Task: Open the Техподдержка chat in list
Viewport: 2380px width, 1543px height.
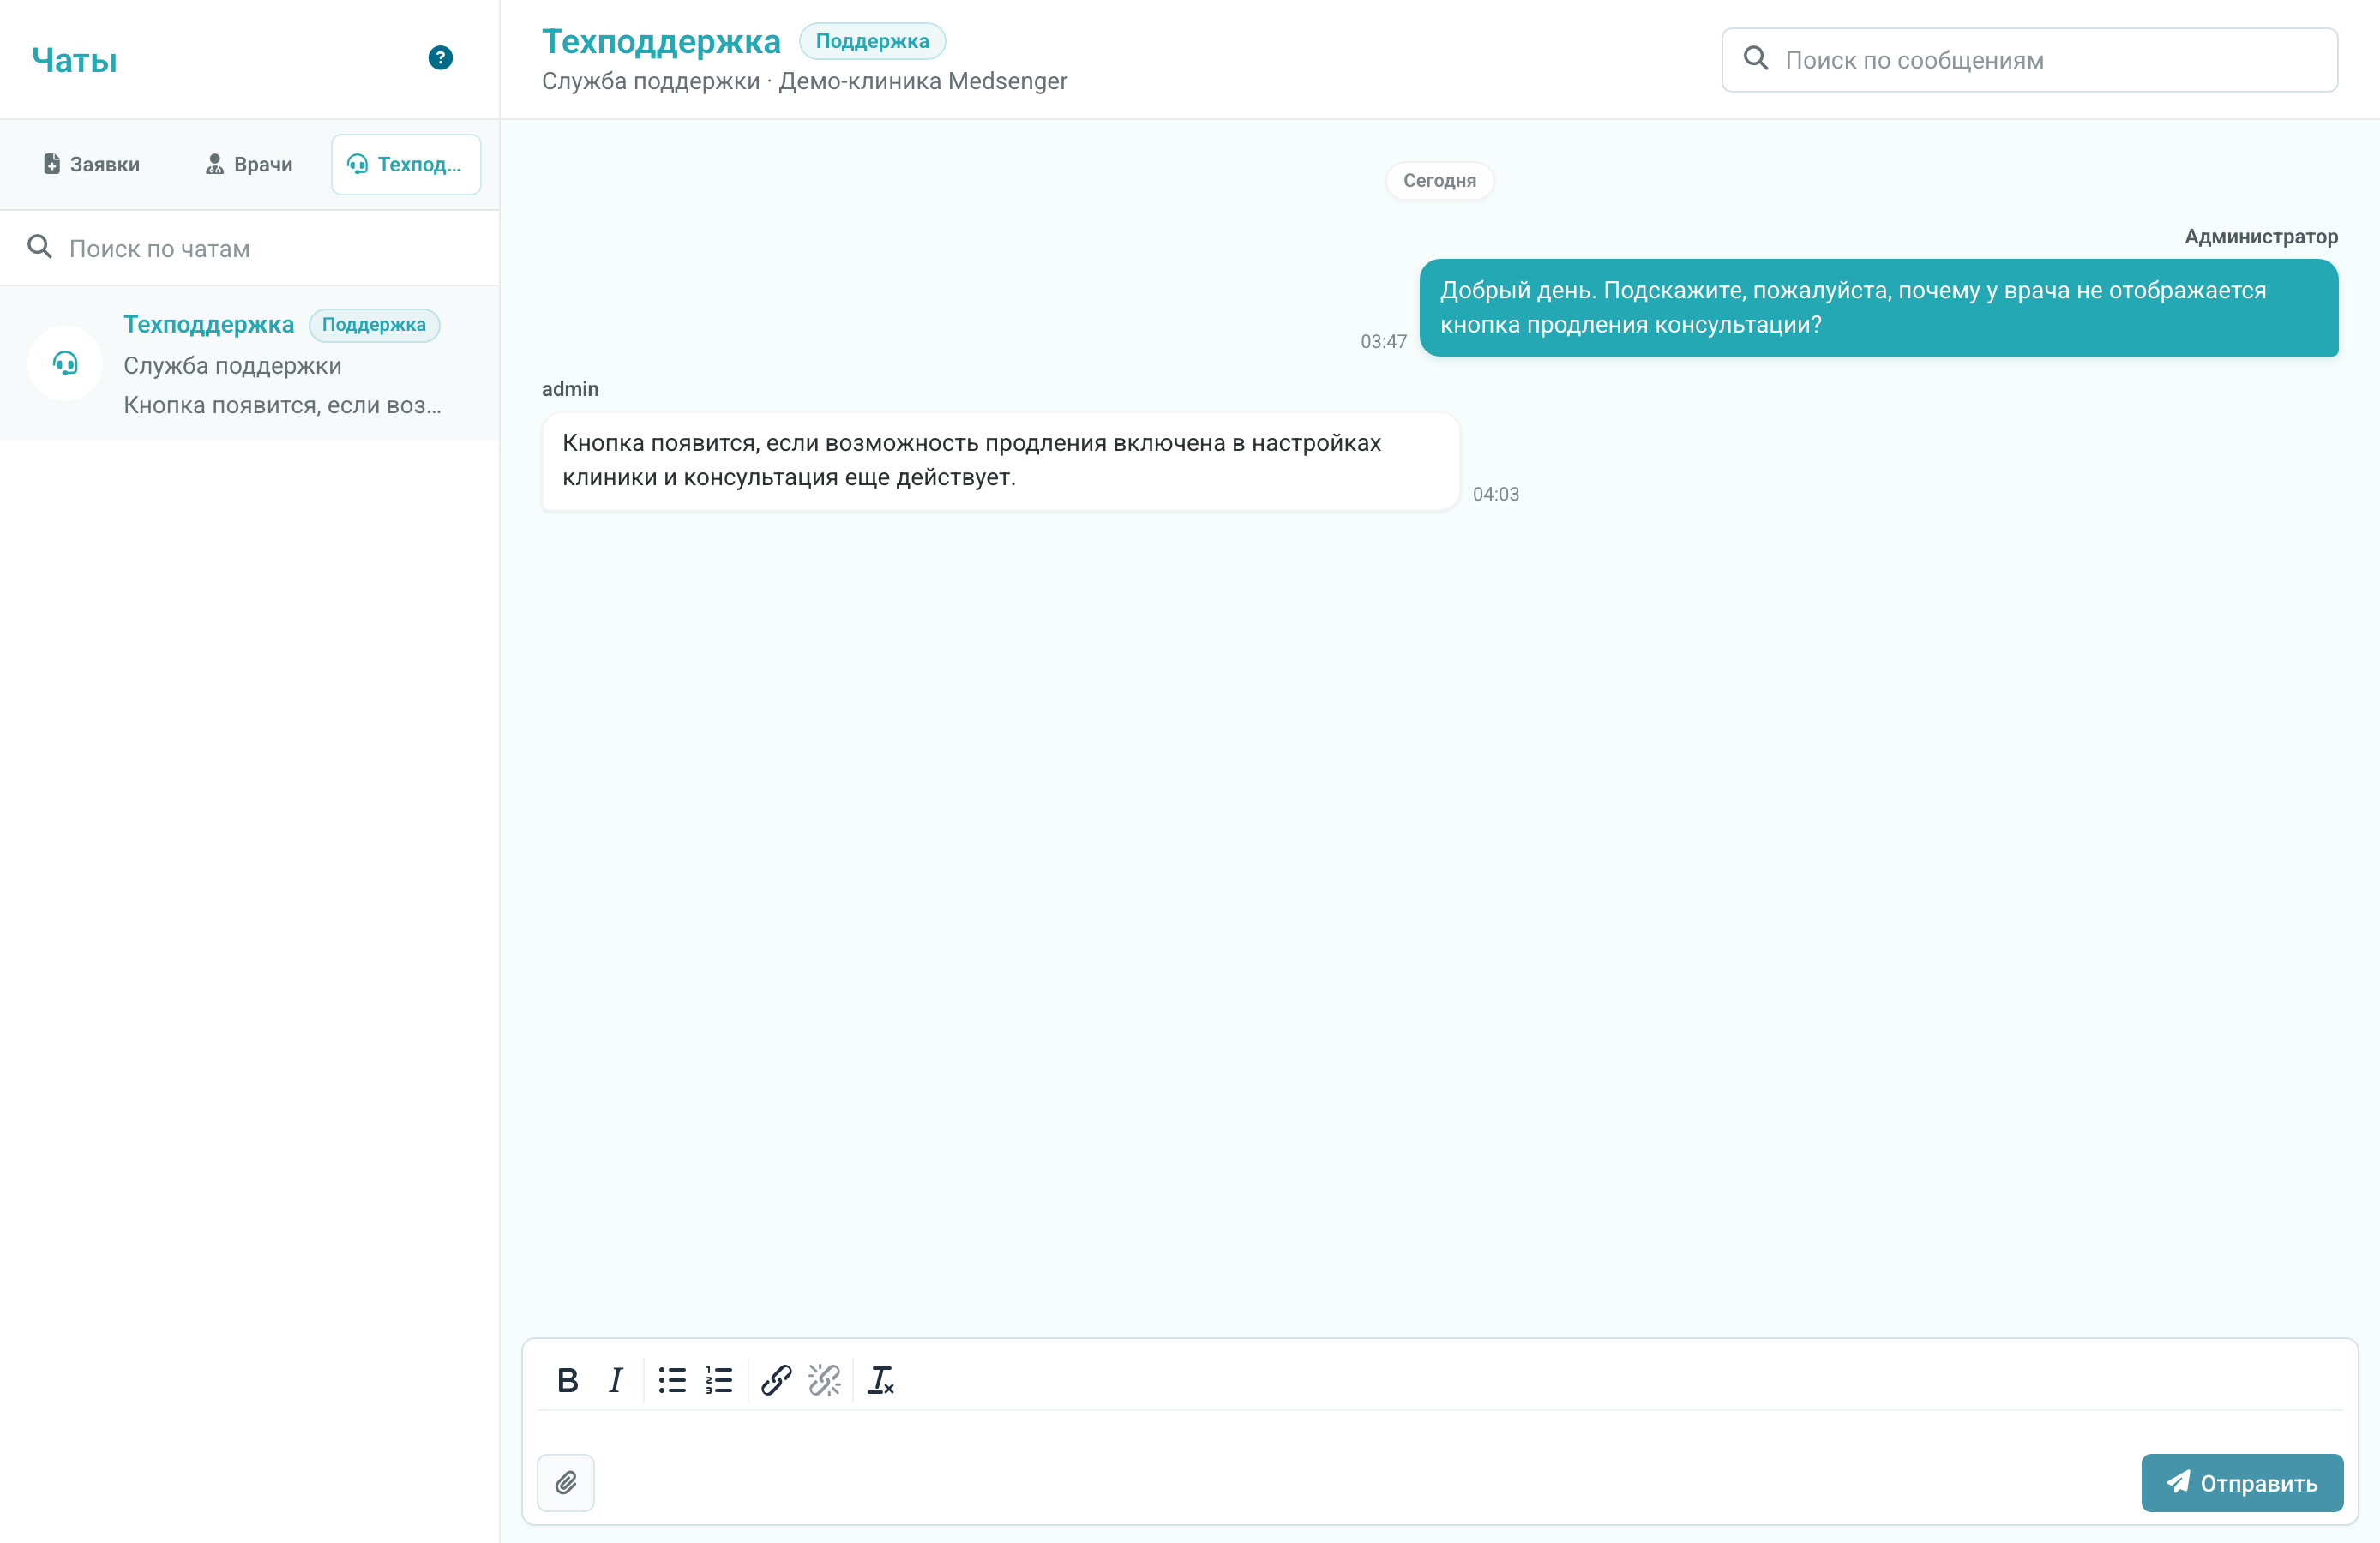Action: point(250,364)
